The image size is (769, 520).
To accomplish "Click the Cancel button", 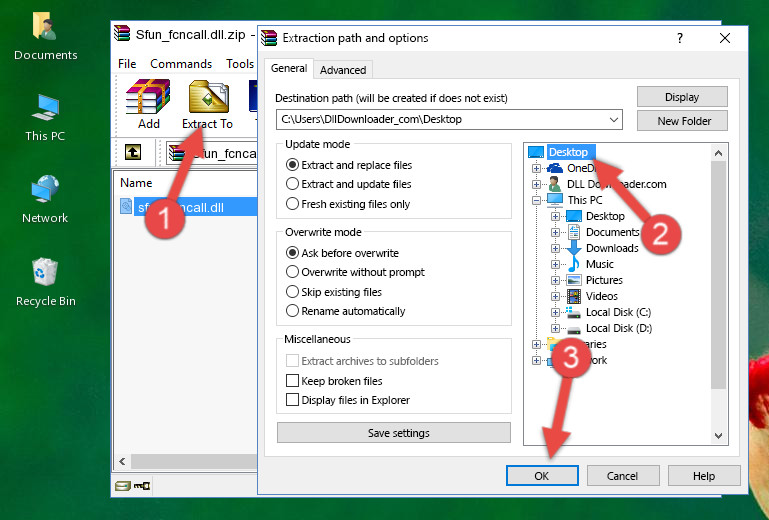I will 622,476.
